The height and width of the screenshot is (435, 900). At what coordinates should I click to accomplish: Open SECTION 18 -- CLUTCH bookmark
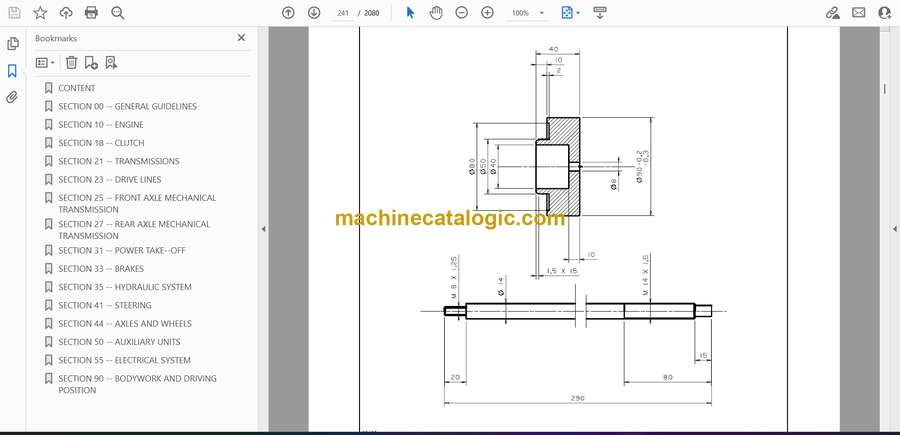pyautogui.click(x=102, y=143)
